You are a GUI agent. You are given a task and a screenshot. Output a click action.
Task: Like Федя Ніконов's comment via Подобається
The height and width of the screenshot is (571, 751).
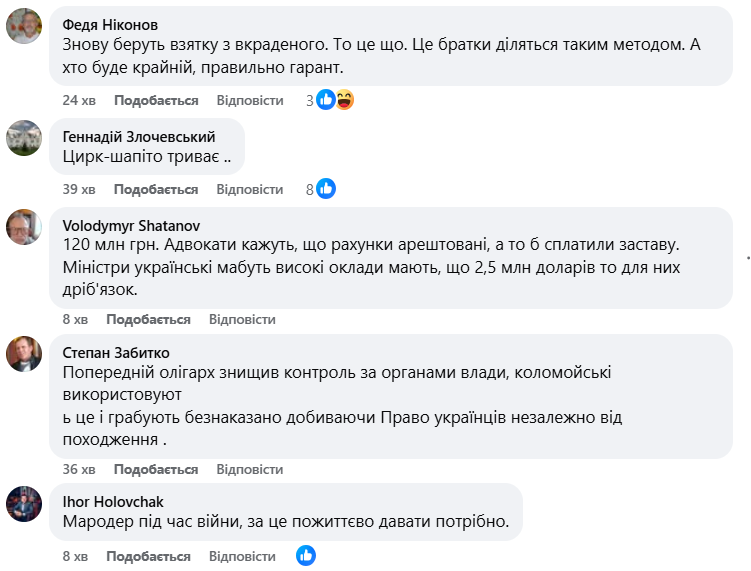(156, 100)
